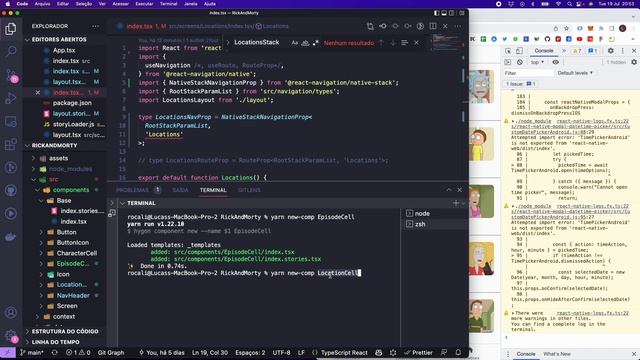Click Git Graph in status bar
Image resolution: width=640 pixels, height=360 pixels.
[111, 353]
